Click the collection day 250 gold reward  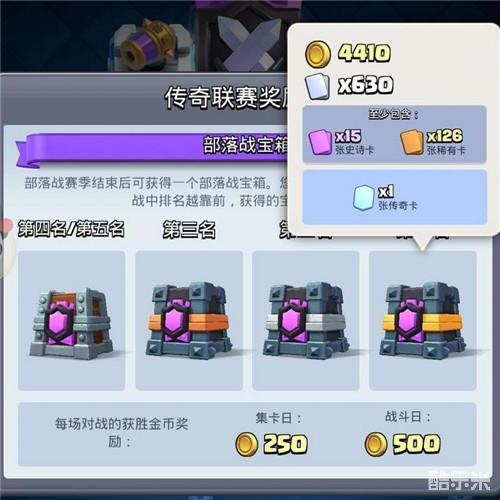pyautogui.click(x=271, y=444)
